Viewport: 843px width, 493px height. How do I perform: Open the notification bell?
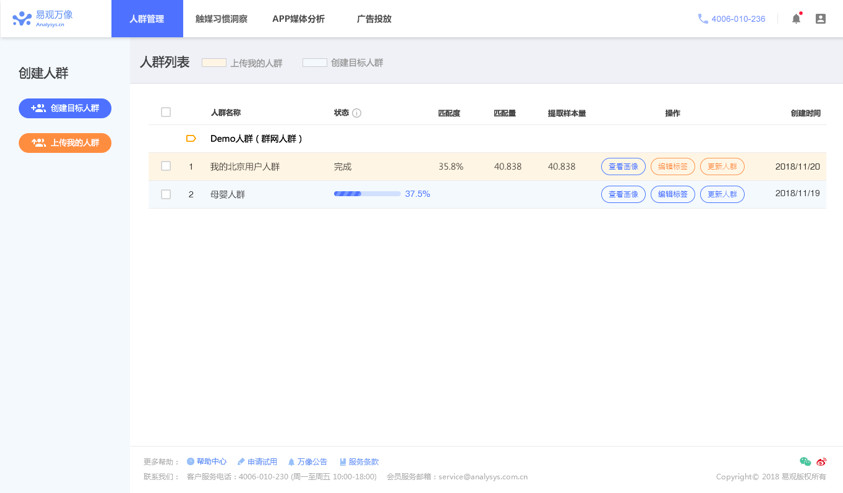click(796, 19)
